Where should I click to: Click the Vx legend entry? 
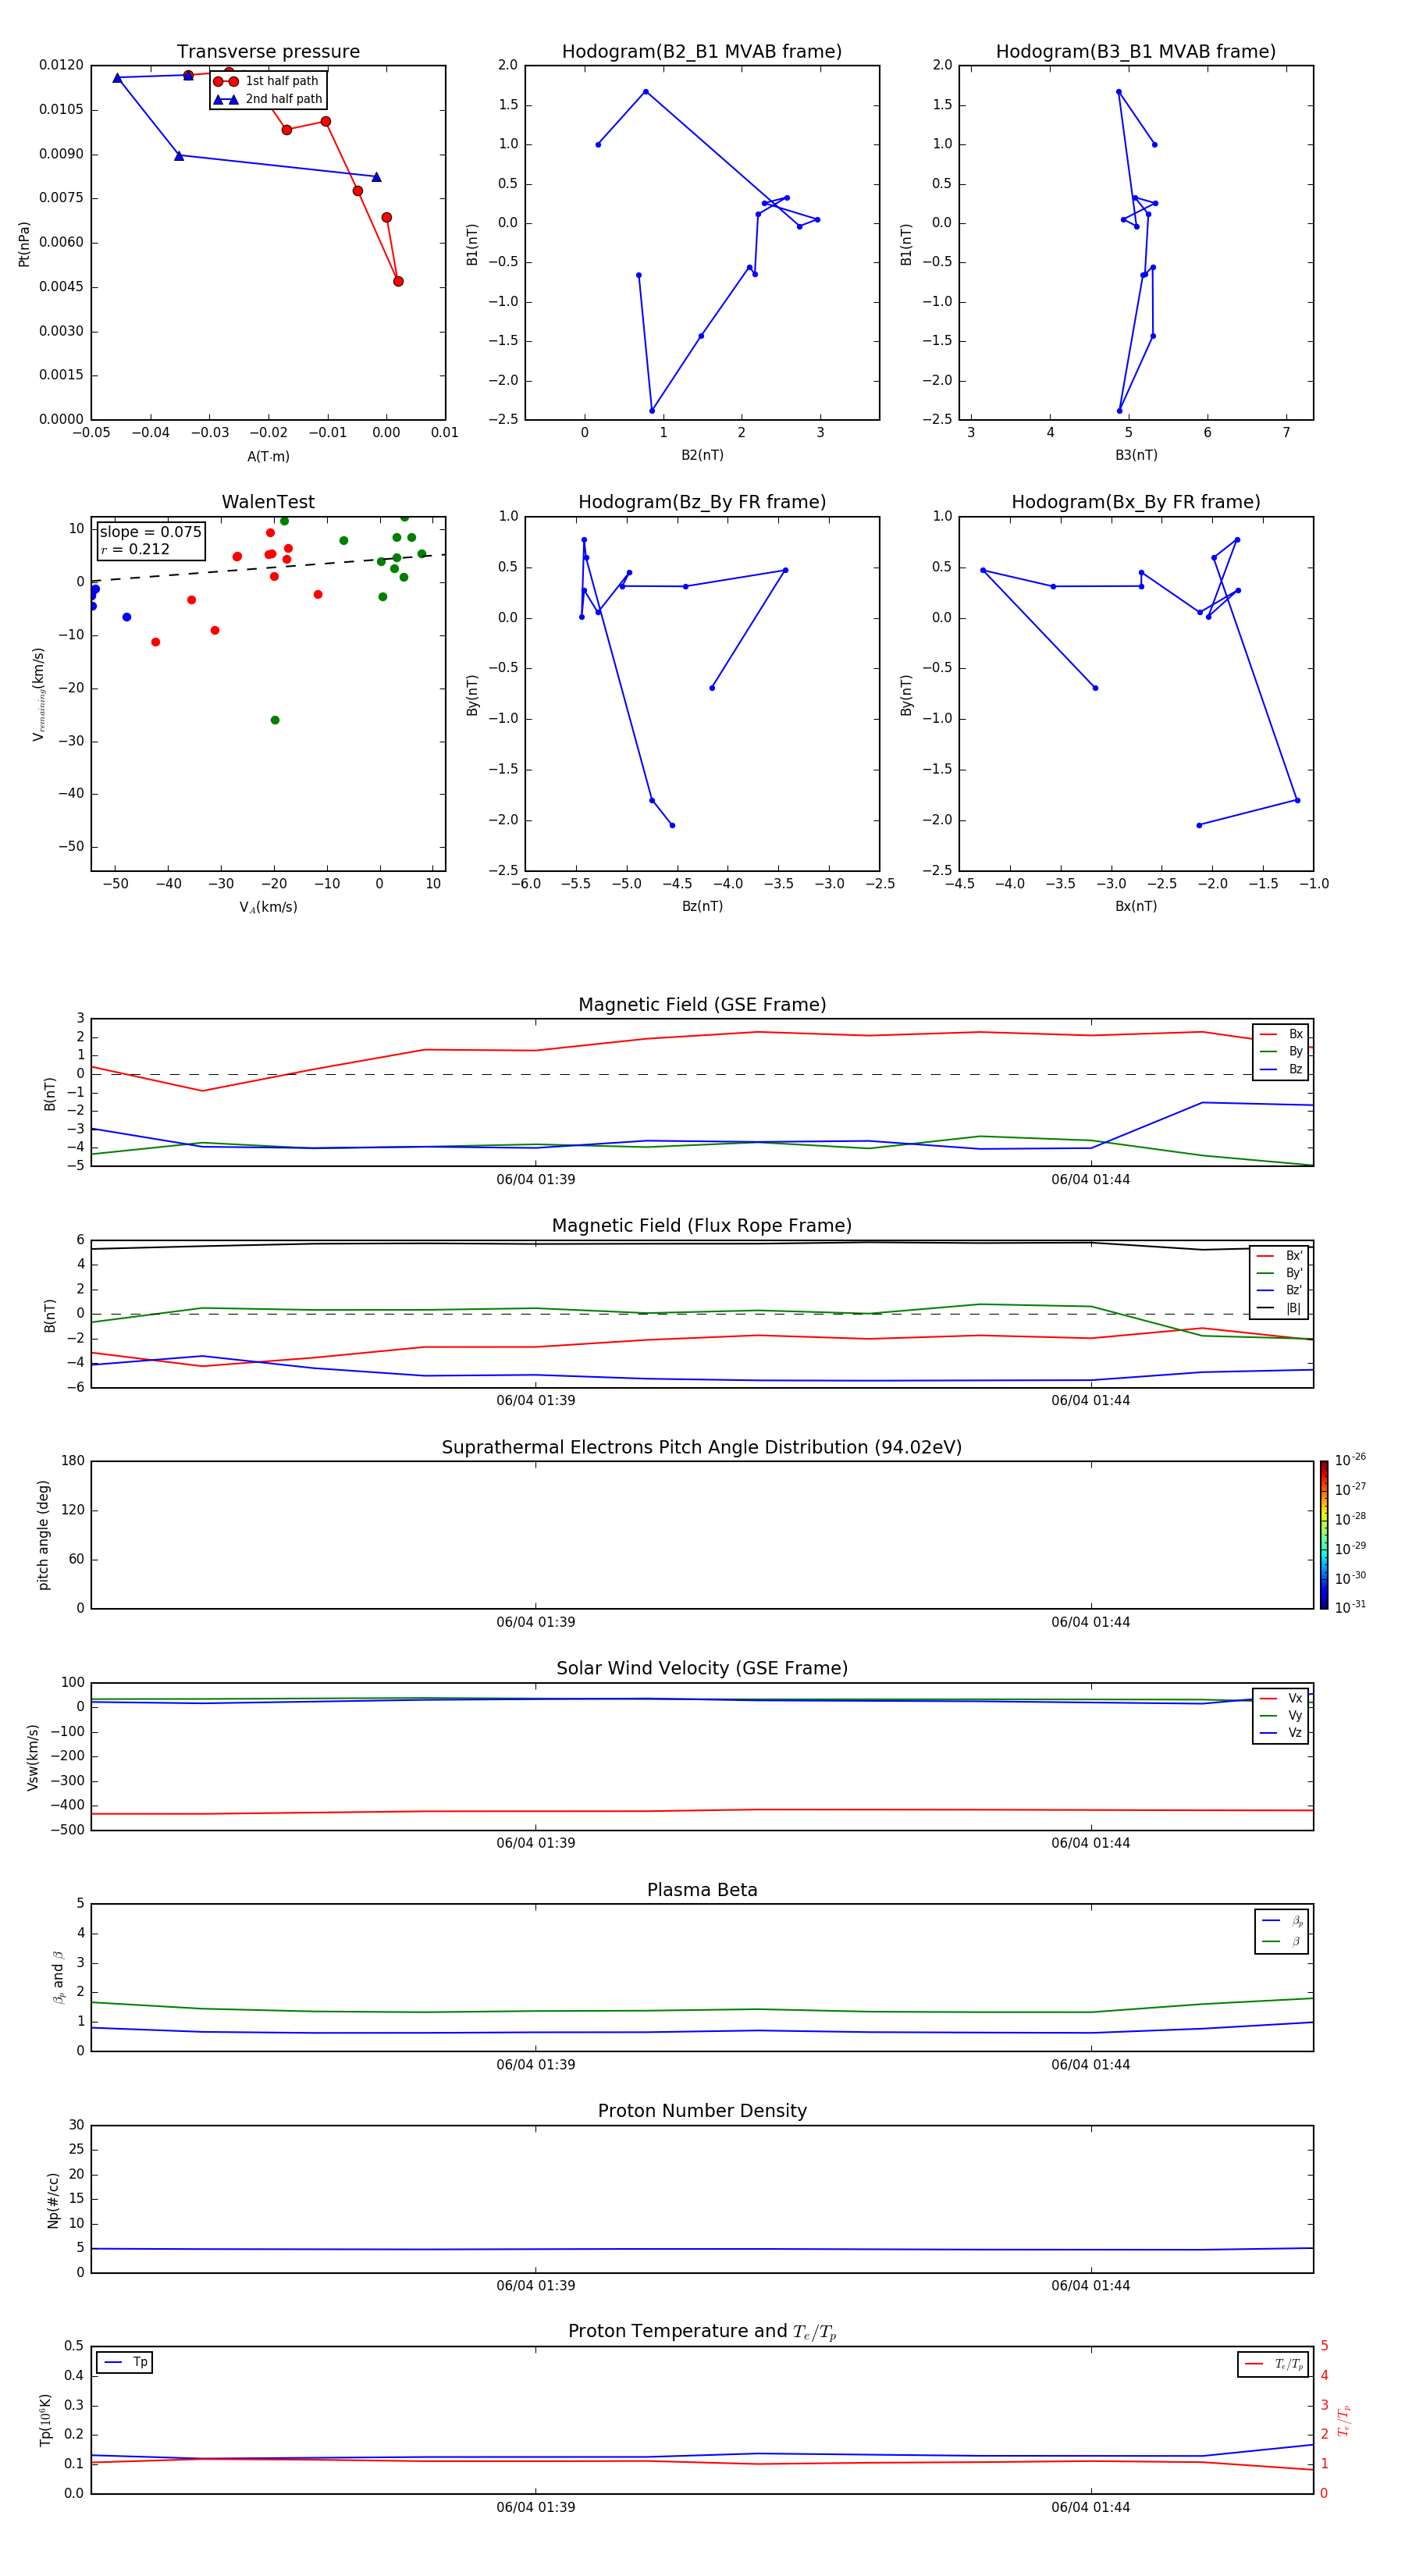point(1281,1698)
